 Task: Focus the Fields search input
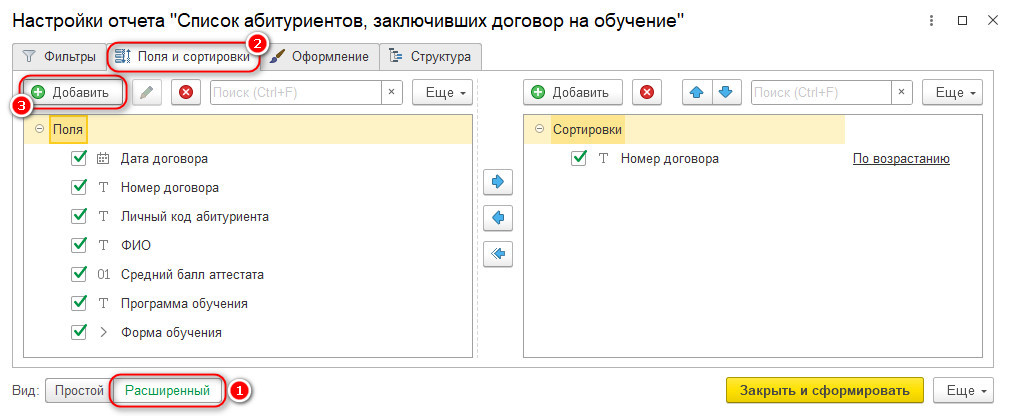pyautogui.click(x=296, y=92)
